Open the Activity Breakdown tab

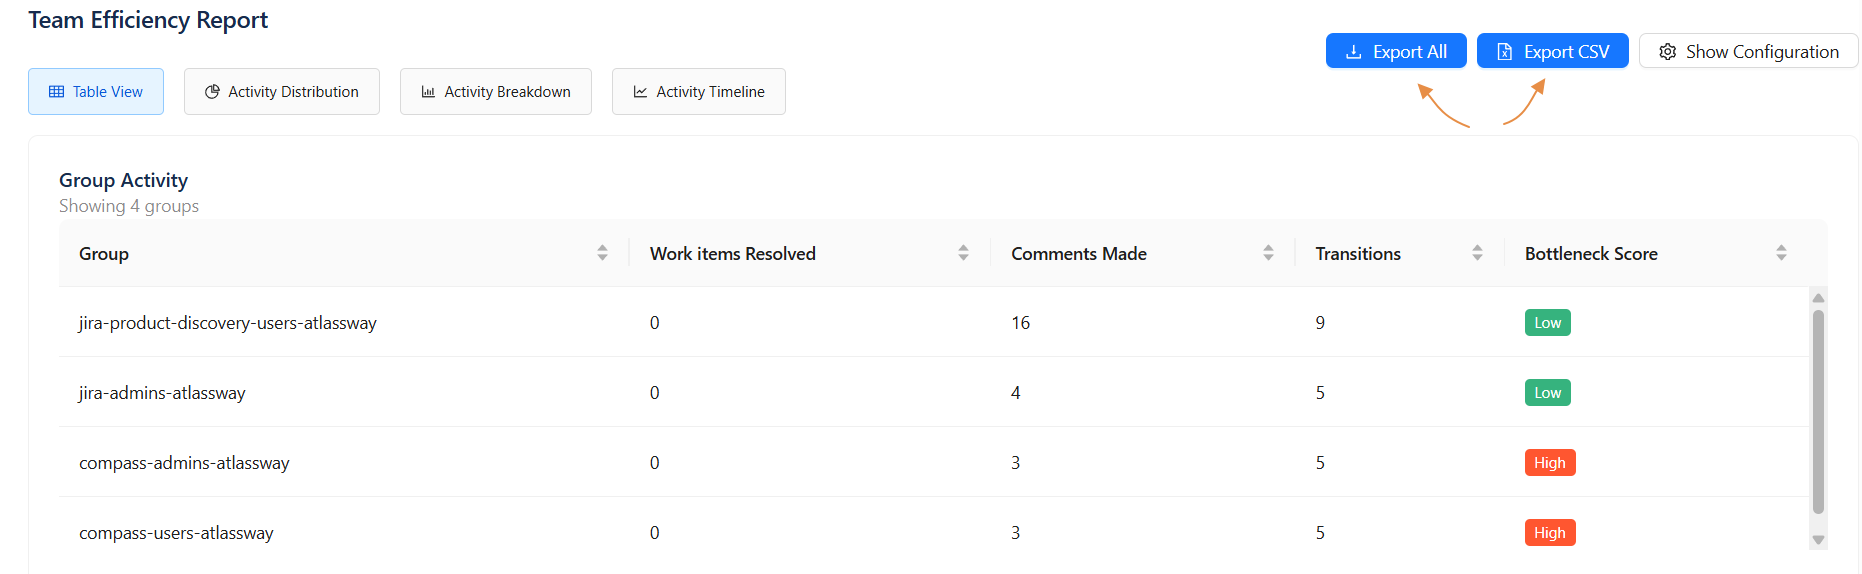click(x=496, y=92)
